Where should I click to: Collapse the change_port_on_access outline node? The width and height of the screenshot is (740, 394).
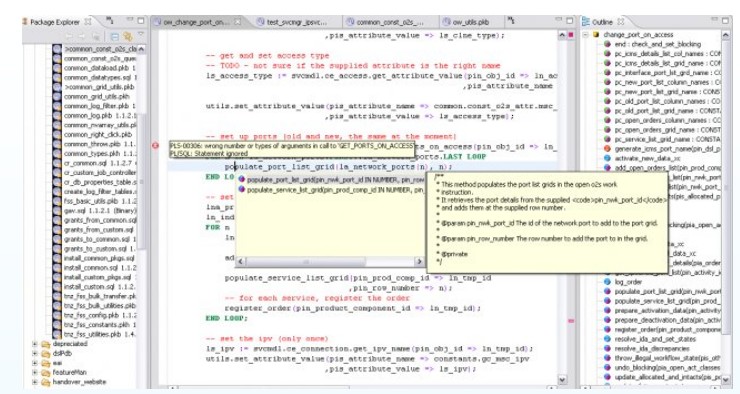pos(586,35)
